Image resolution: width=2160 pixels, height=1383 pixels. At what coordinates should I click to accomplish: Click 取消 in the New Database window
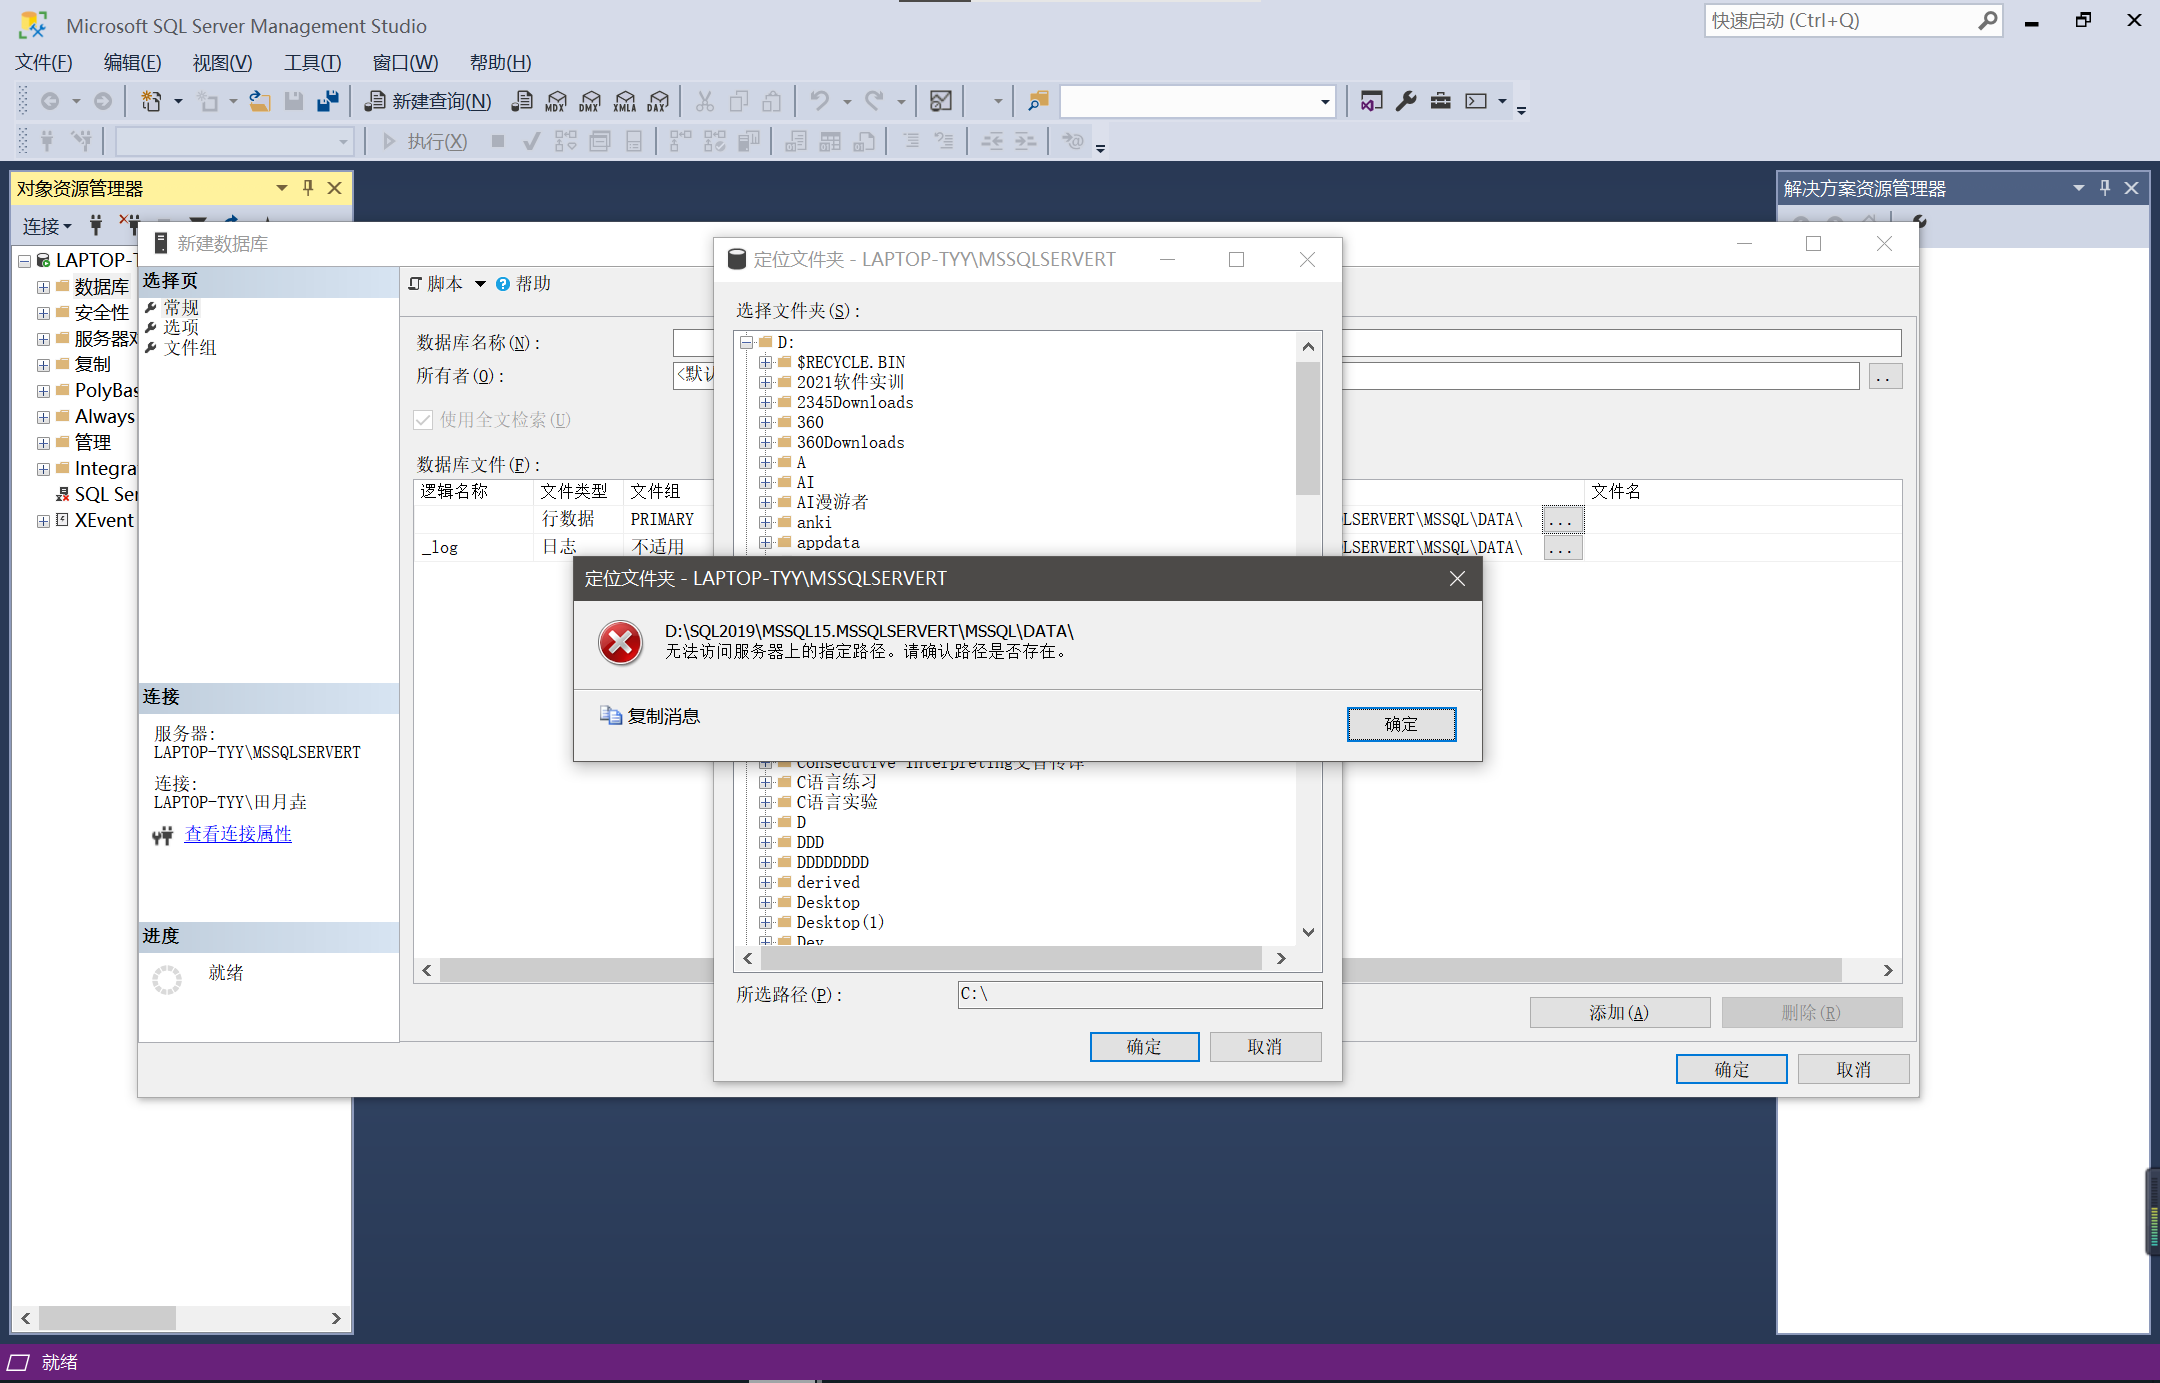pyautogui.click(x=1853, y=1070)
